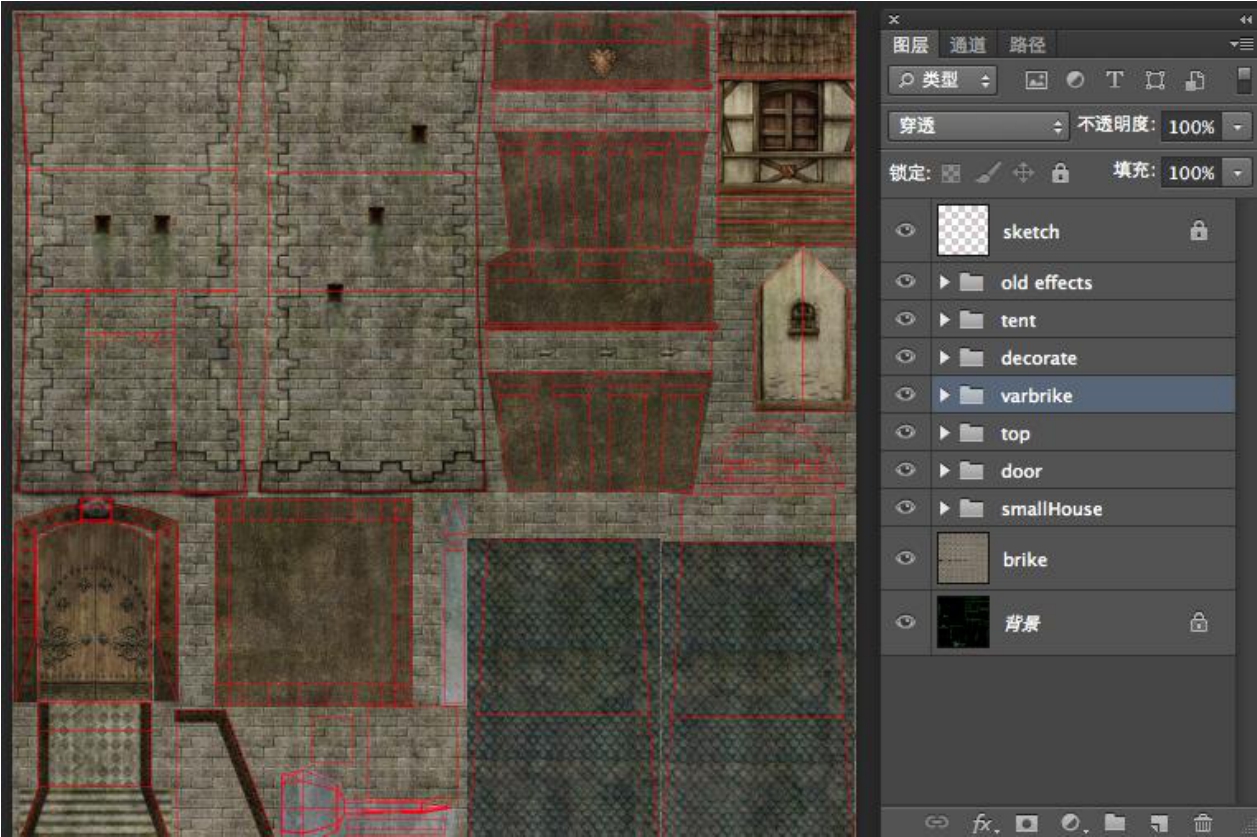Select the layer named "tent"
This screenshot has width=1257, height=837.
click(x=1018, y=321)
